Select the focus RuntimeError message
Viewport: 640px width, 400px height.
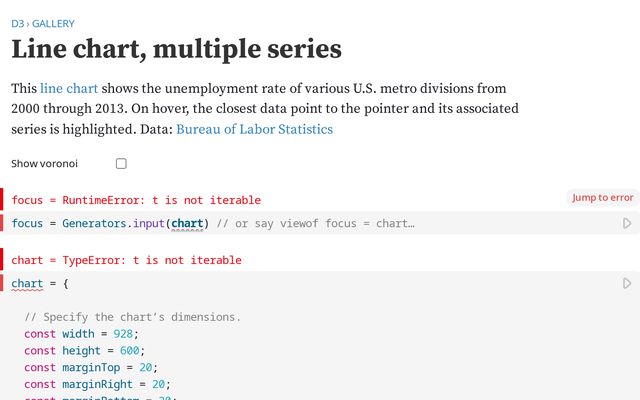[x=136, y=200]
